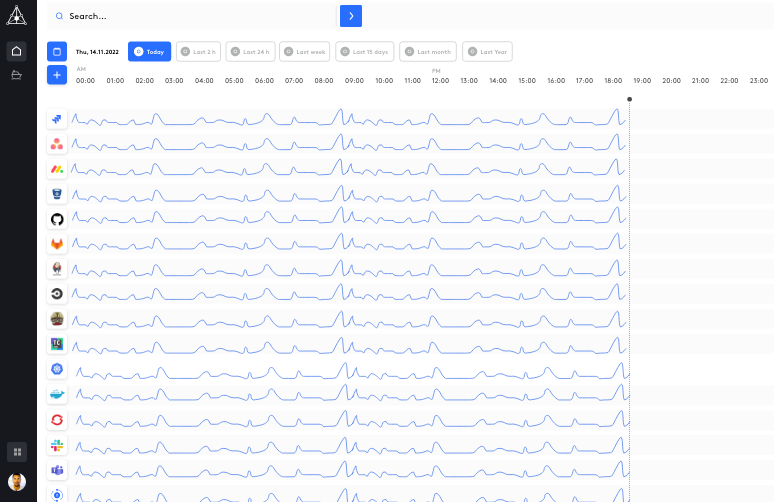Open the folder icon in sidebar

pyautogui.click(x=16, y=75)
